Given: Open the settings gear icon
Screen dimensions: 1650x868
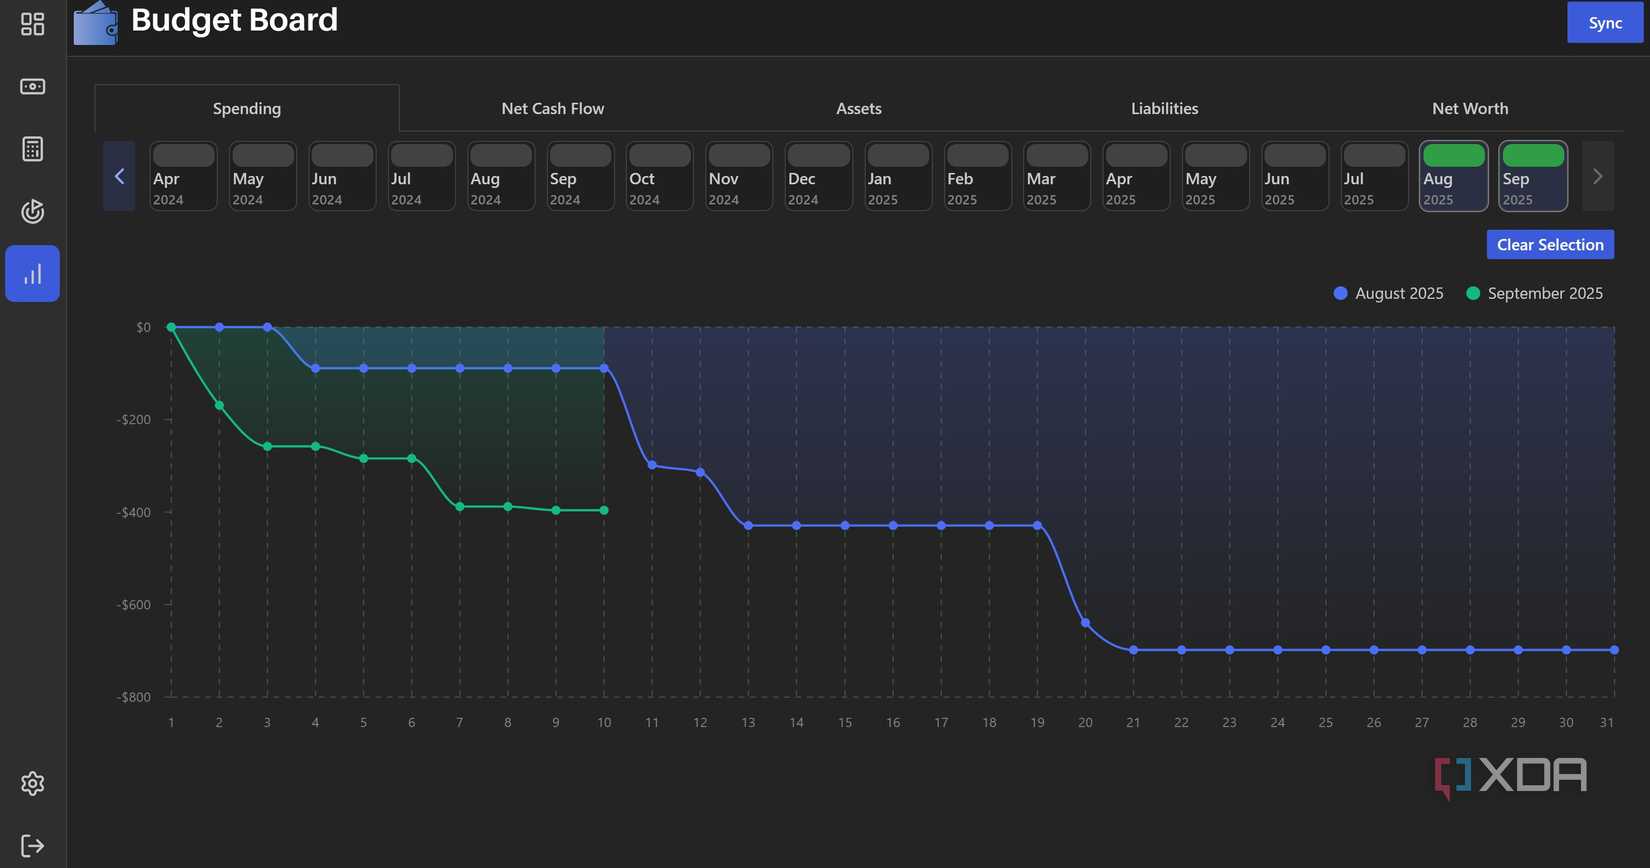Looking at the screenshot, I should point(32,783).
